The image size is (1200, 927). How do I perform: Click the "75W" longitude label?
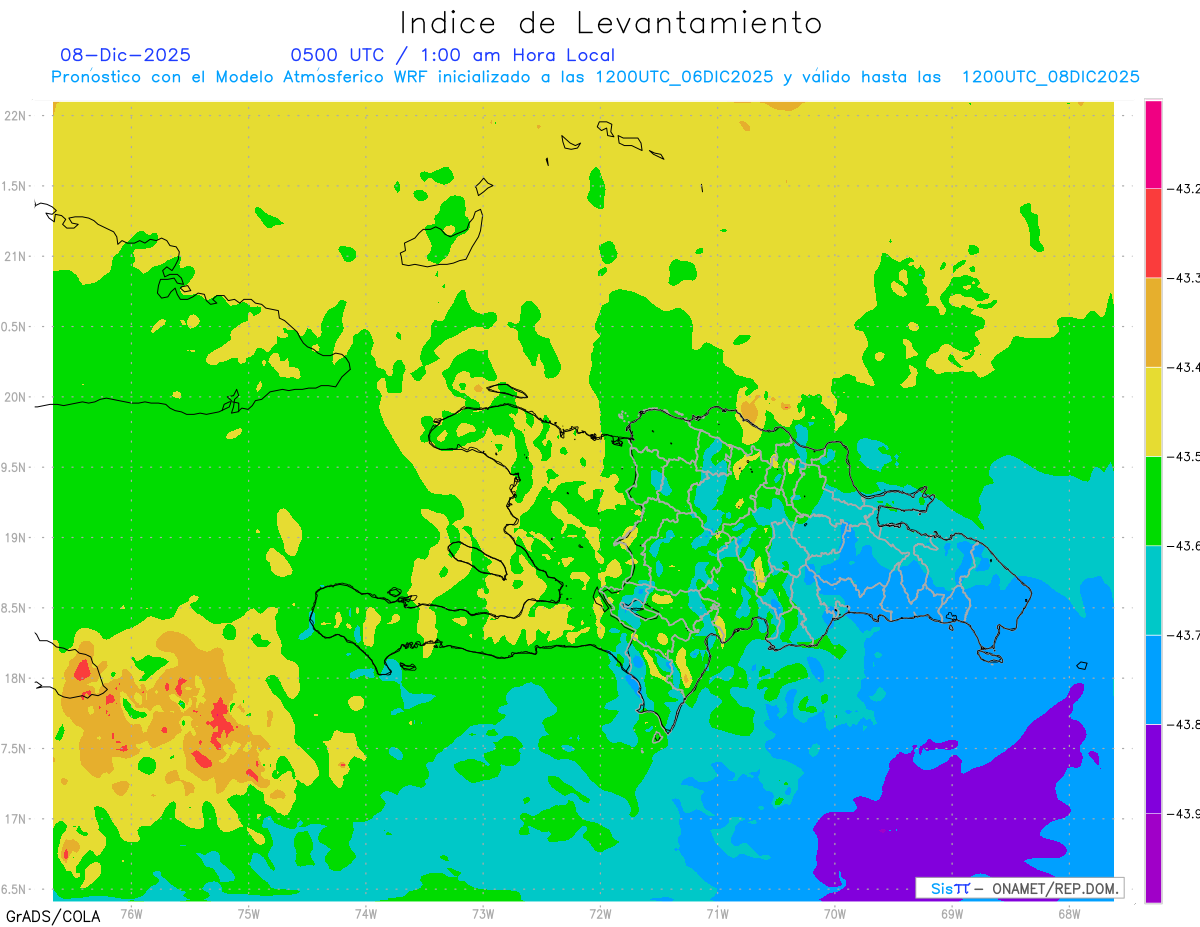point(248,912)
